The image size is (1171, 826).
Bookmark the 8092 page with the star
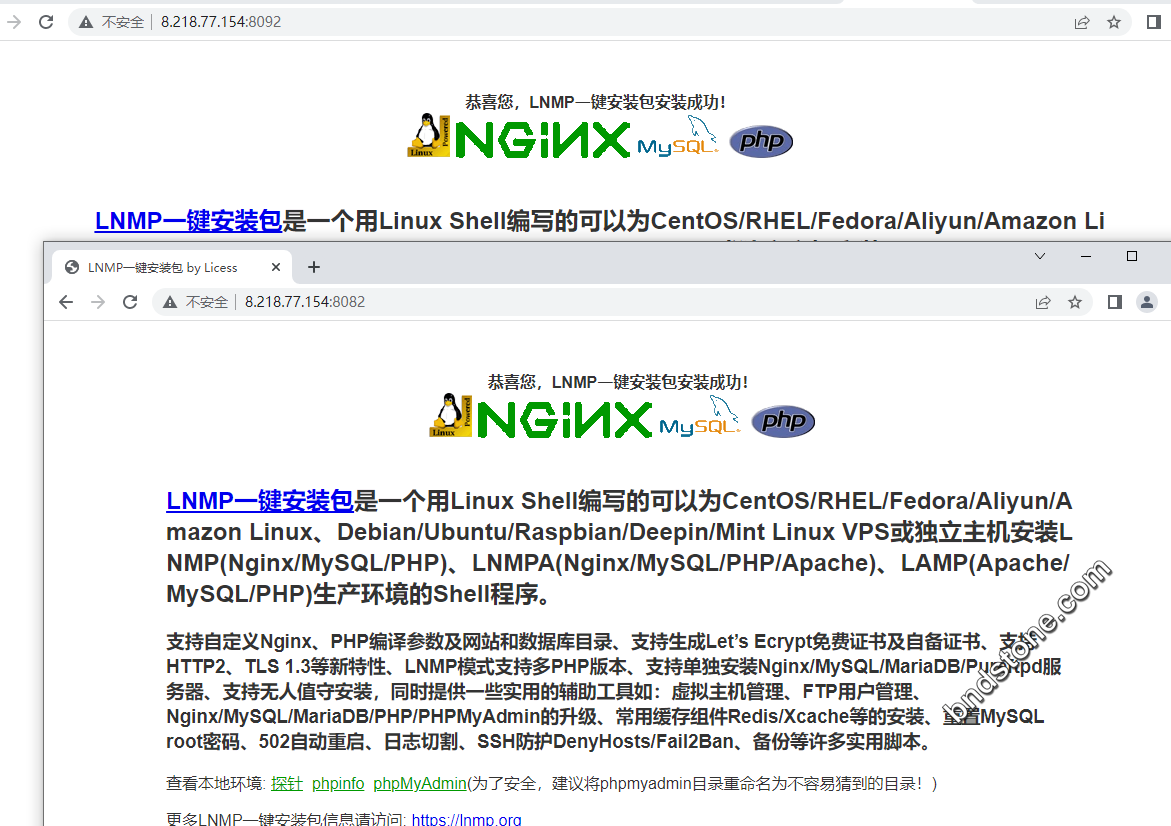pyautogui.click(x=1113, y=22)
